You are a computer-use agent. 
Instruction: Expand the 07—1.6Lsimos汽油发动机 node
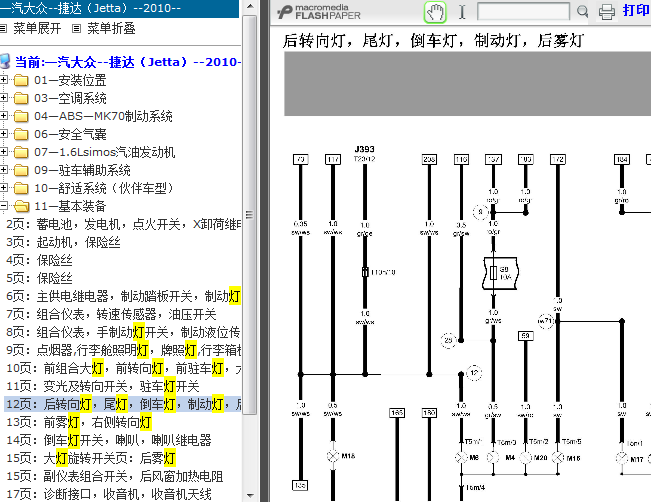3,152
